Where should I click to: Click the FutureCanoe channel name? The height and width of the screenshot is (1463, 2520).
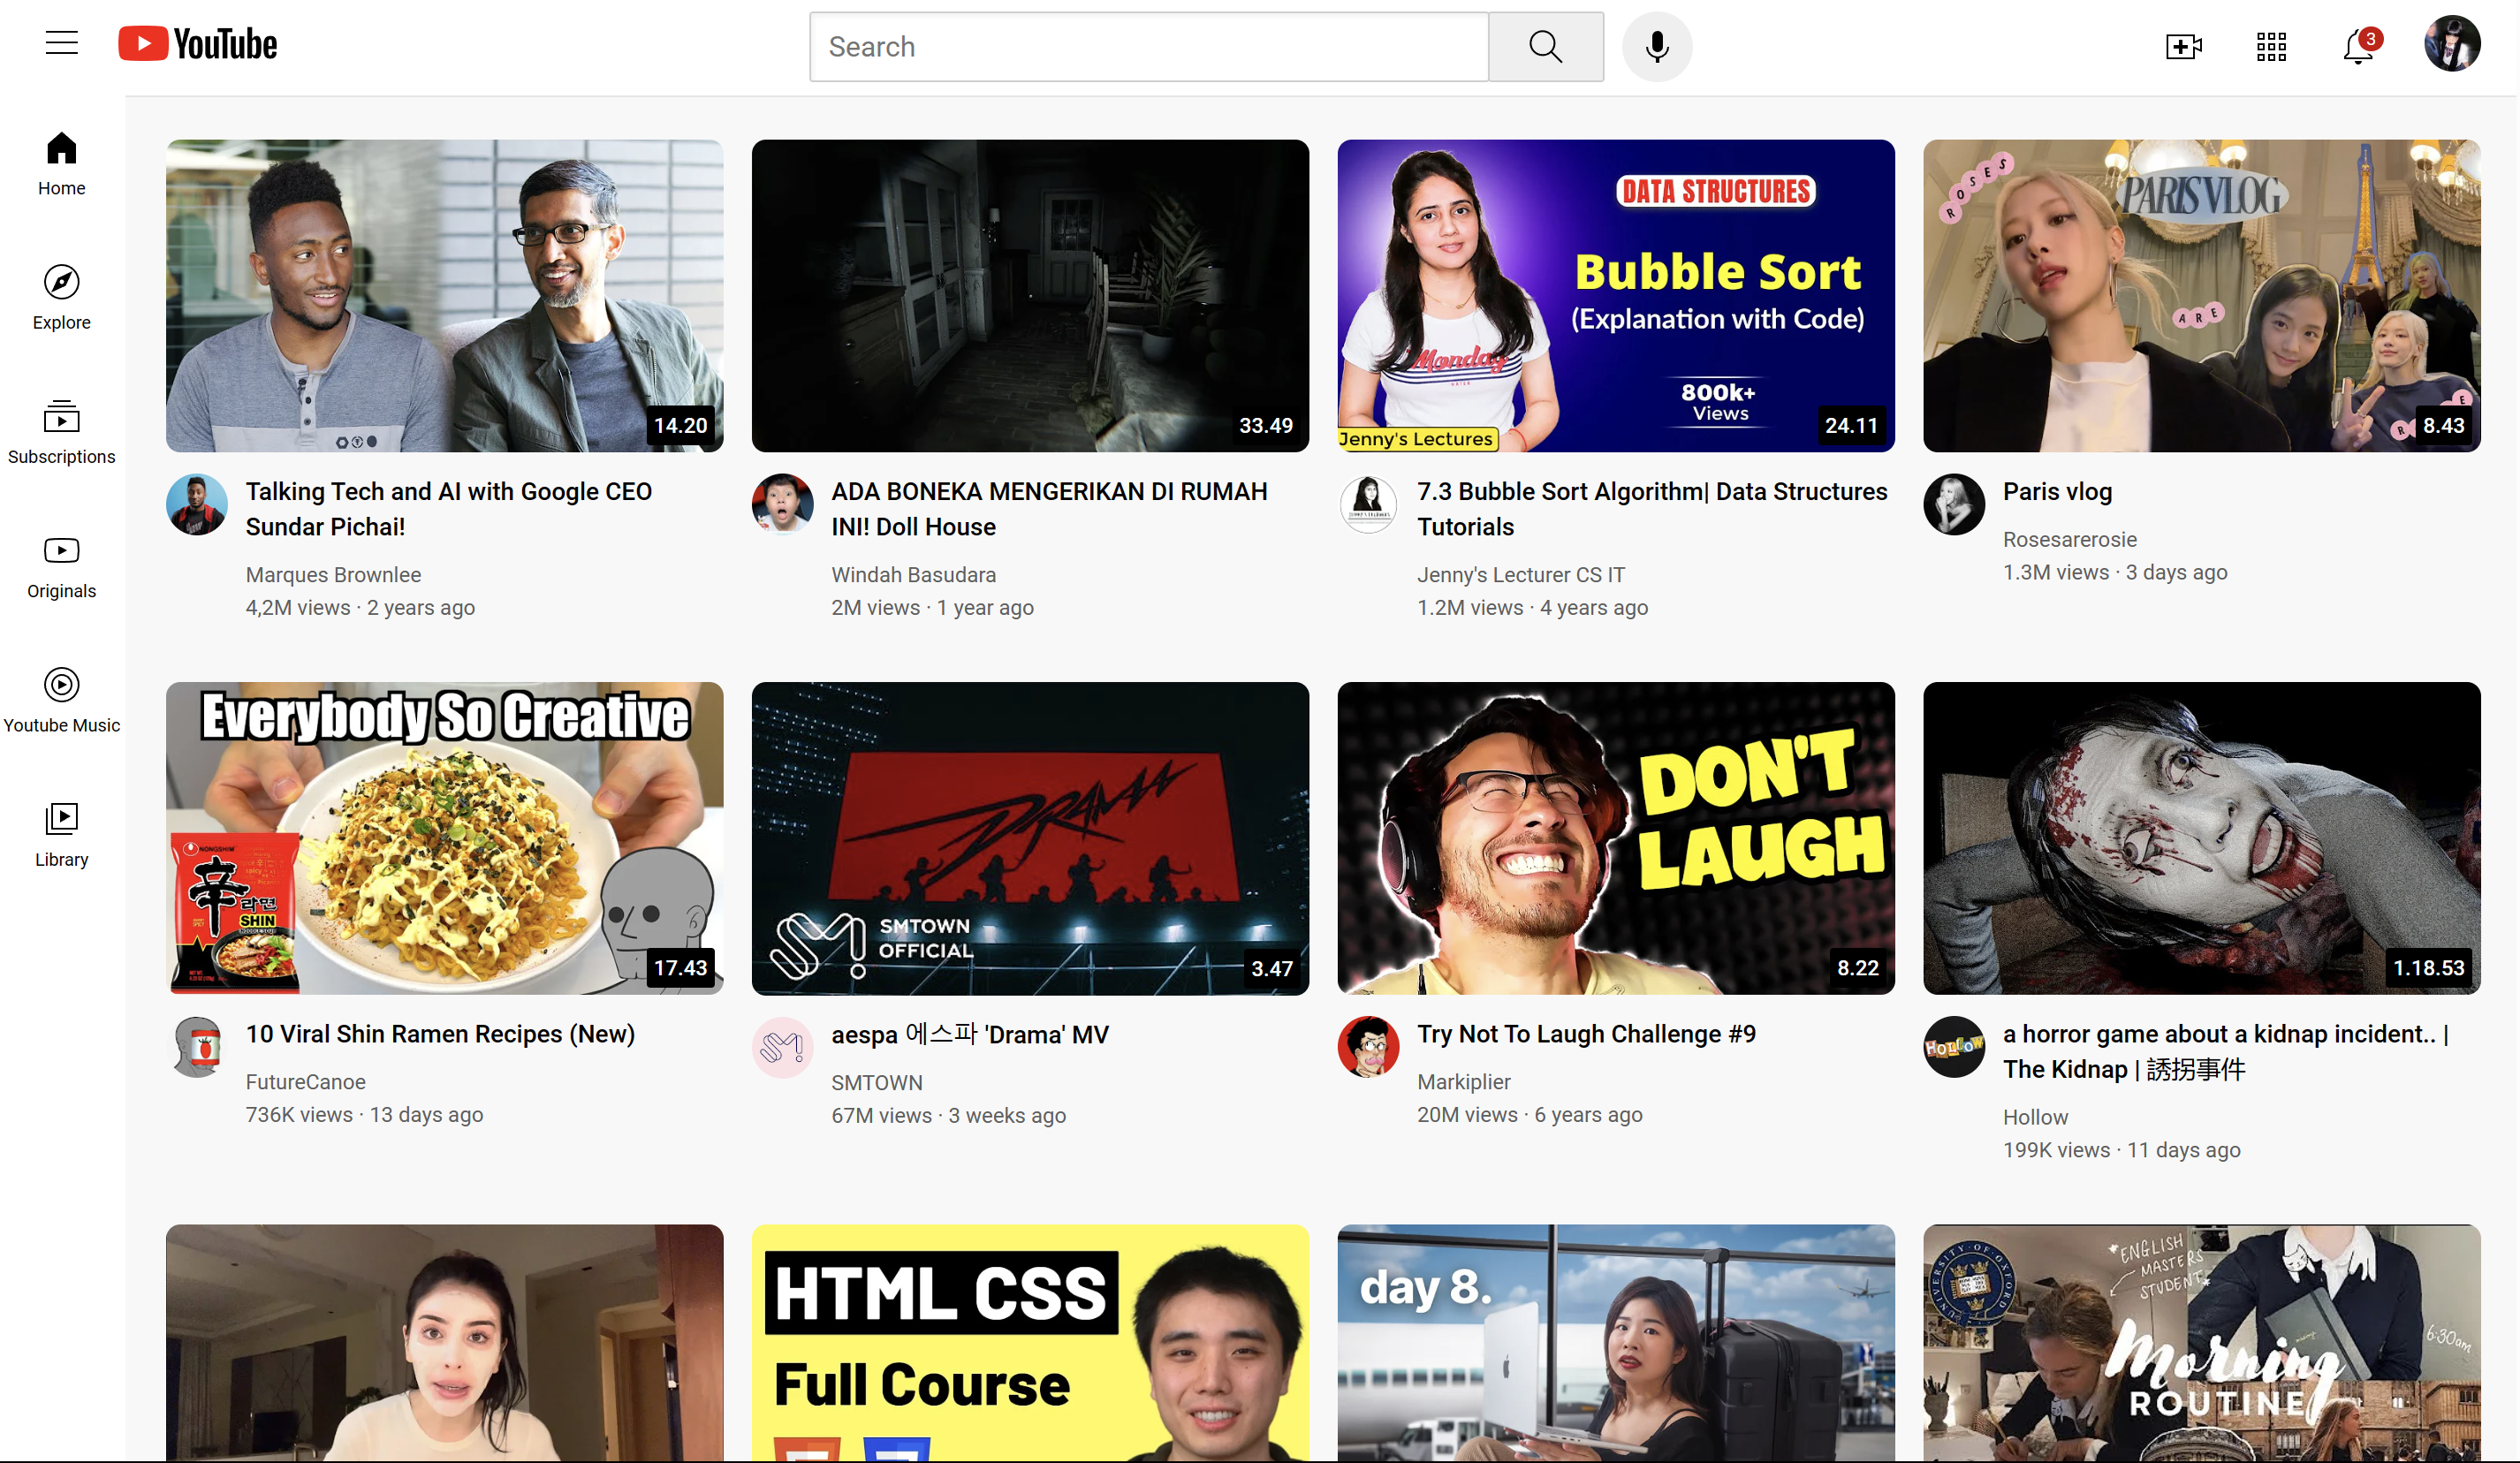(x=305, y=1082)
